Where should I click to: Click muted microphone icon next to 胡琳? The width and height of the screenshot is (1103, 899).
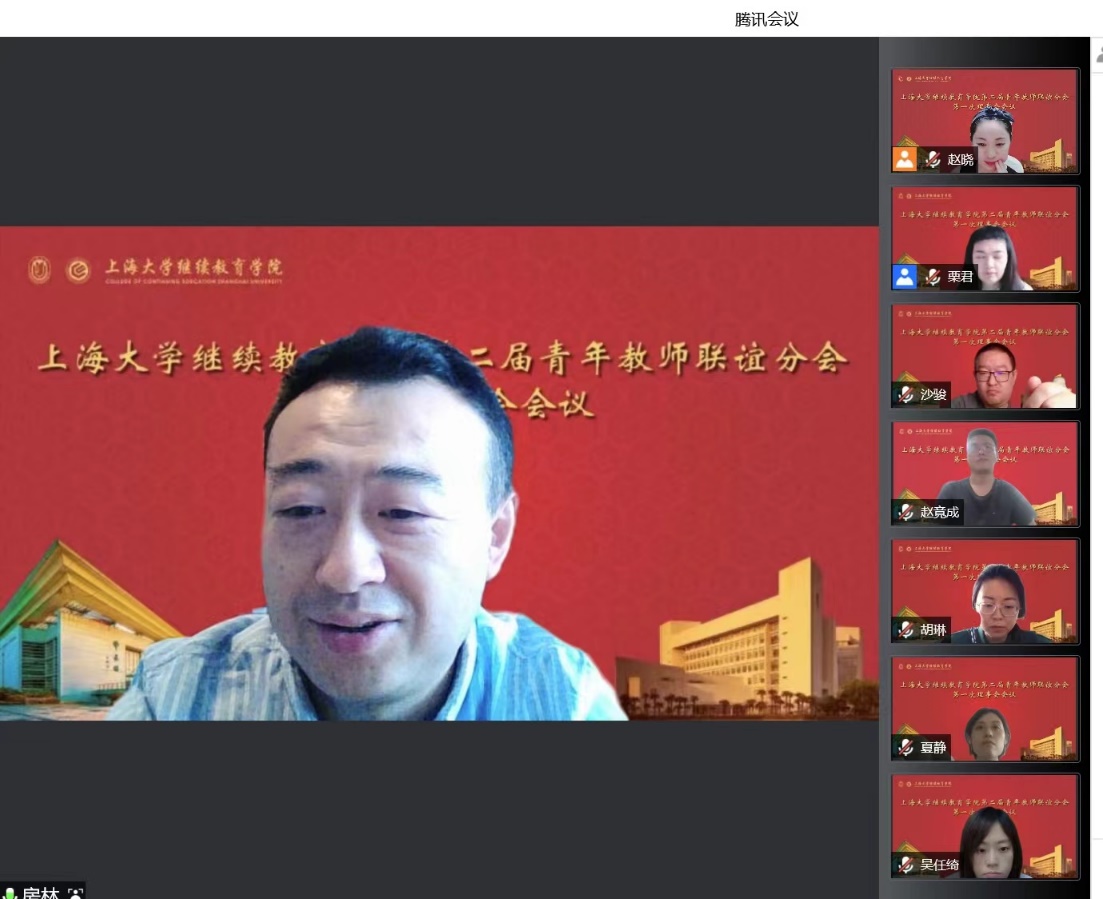click(x=906, y=630)
